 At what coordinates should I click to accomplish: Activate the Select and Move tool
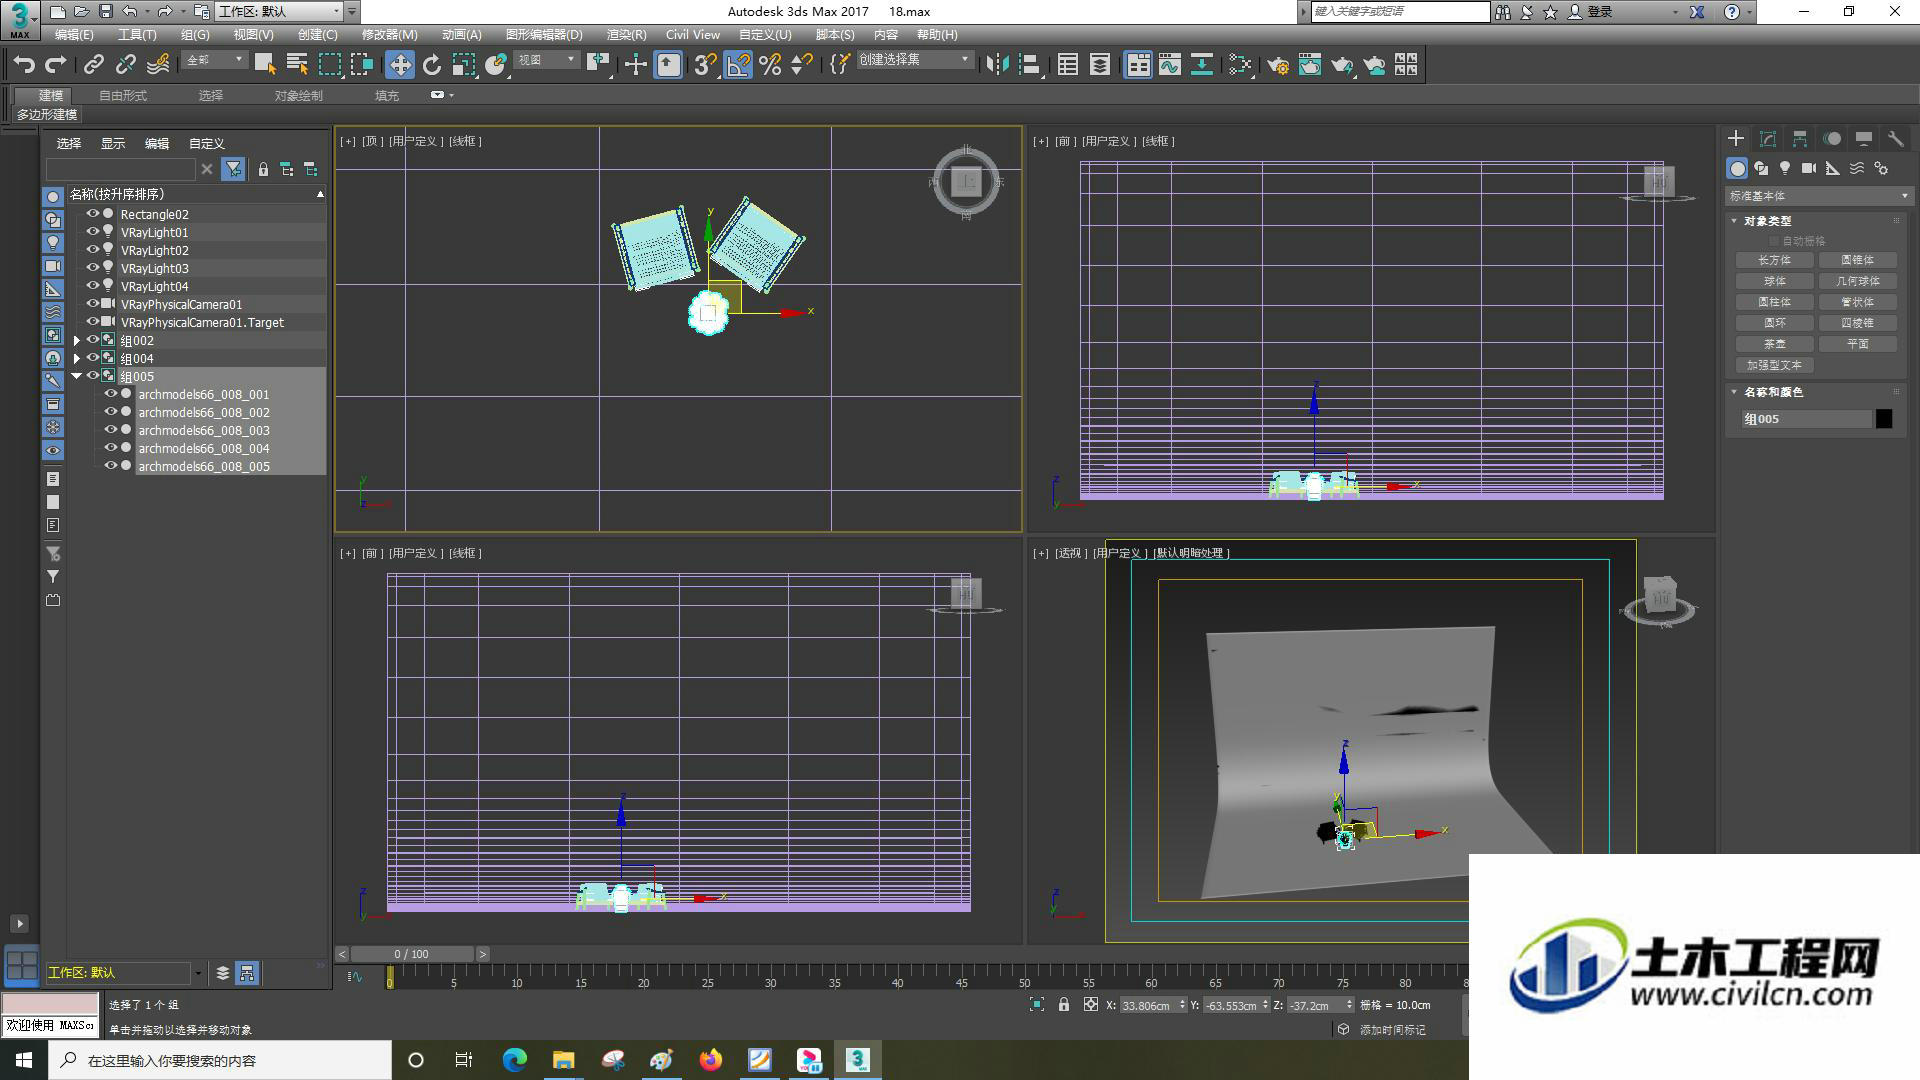click(400, 65)
